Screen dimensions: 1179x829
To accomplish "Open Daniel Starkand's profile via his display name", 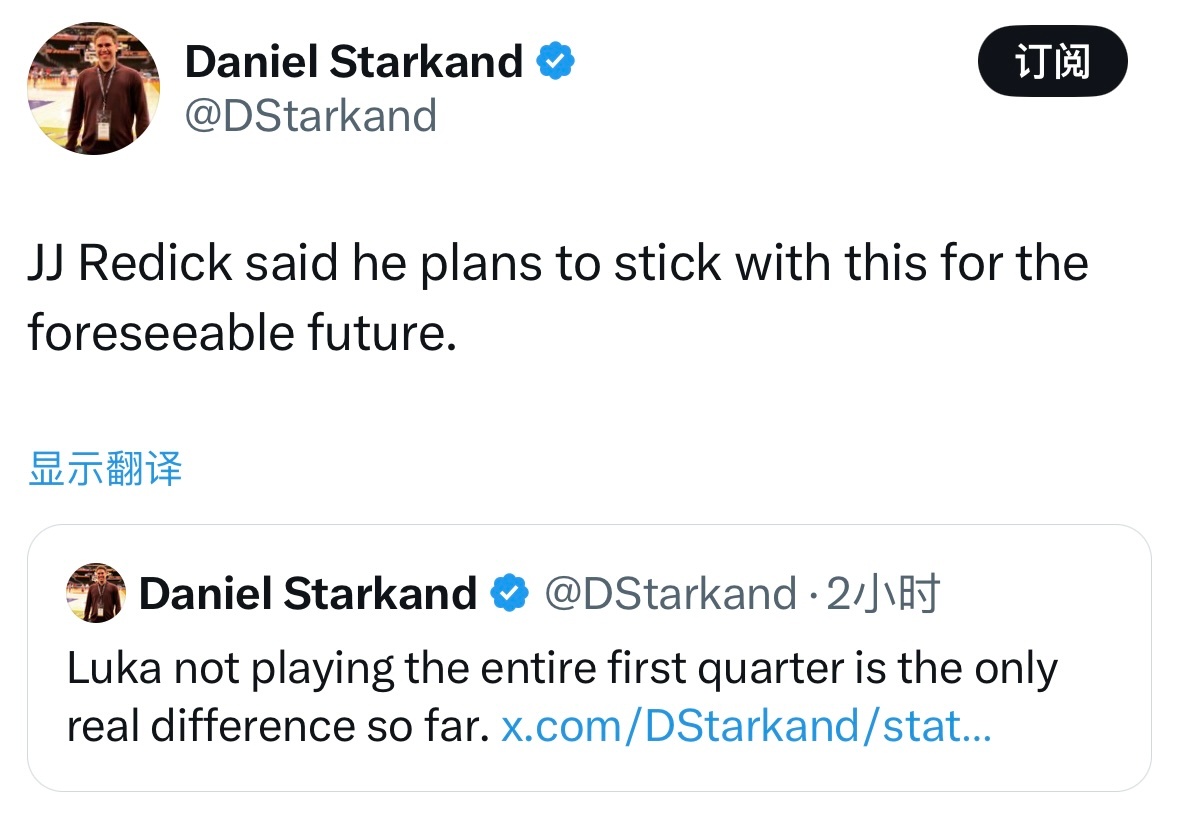I will point(355,60).
